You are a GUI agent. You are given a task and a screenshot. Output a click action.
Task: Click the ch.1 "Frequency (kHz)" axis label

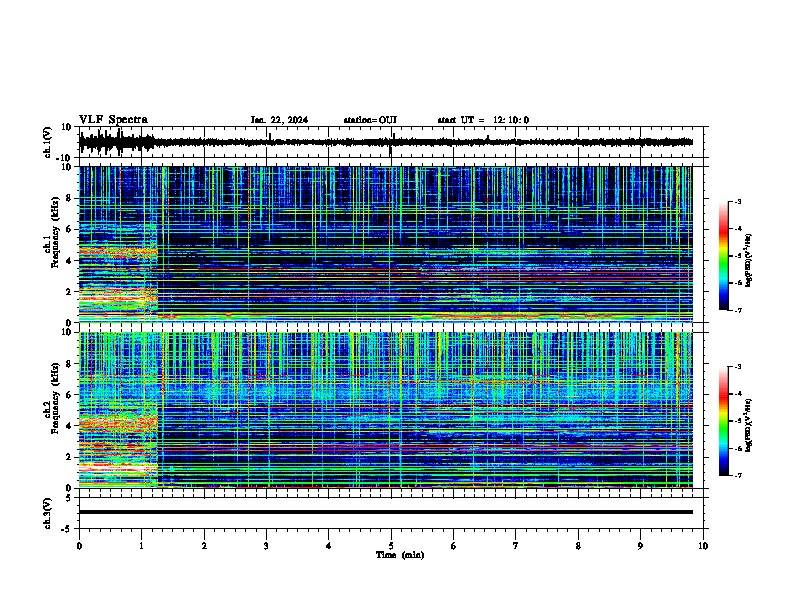[55, 232]
